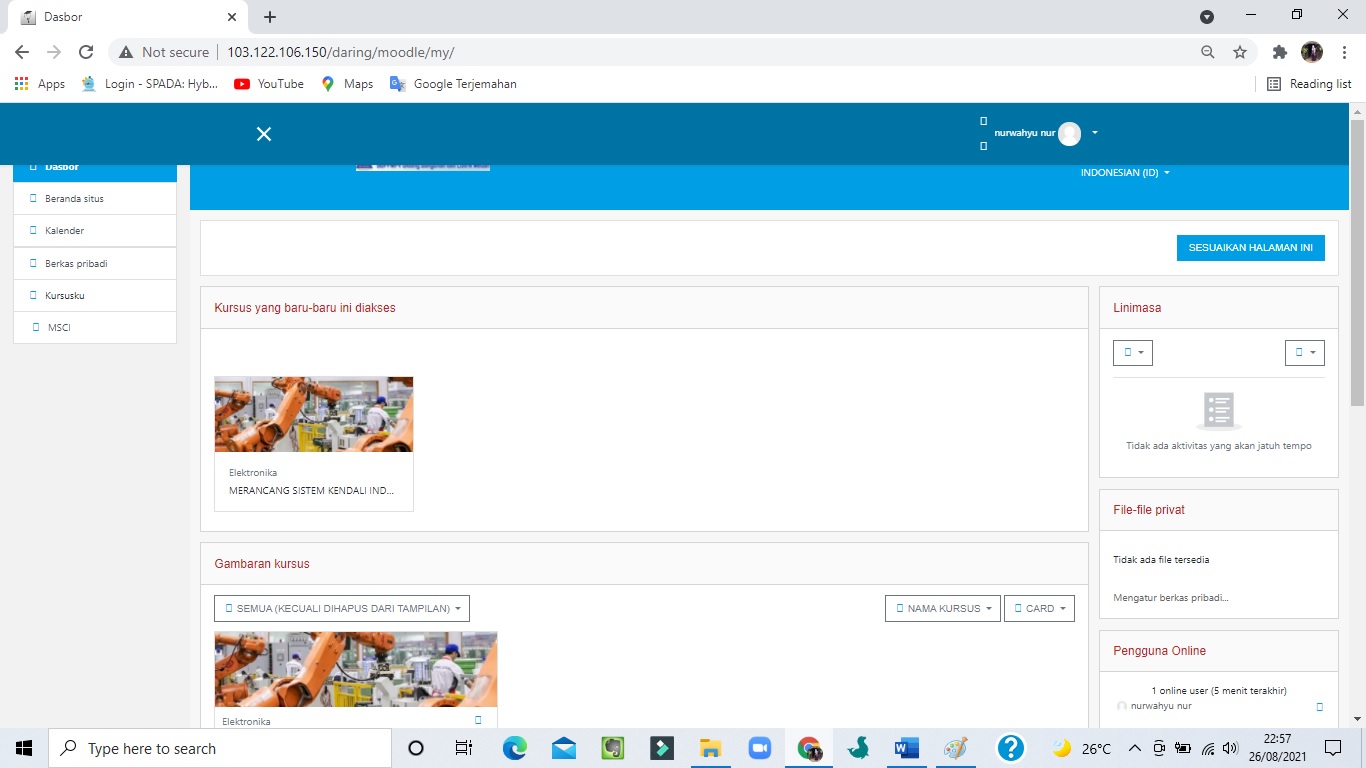Close the side navigation drawer with X
Viewport: 1366px width, 768px height.
coord(264,134)
